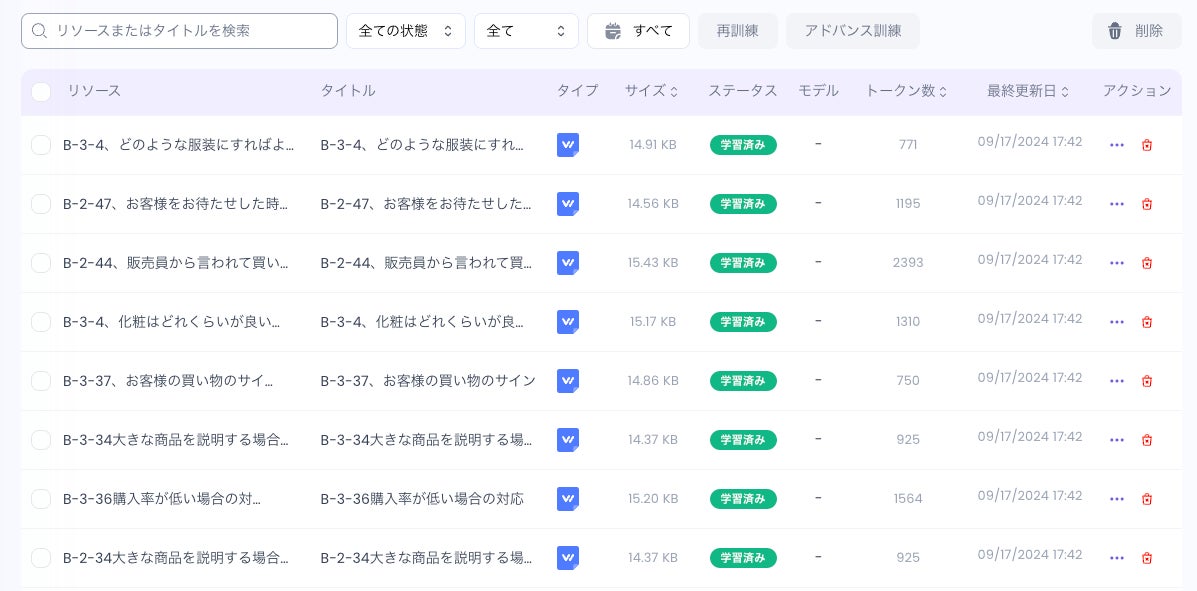The width and height of the screenshot is (1197, 591).
Task: Open the すべて date filter
Action: [x=638, y=31]
